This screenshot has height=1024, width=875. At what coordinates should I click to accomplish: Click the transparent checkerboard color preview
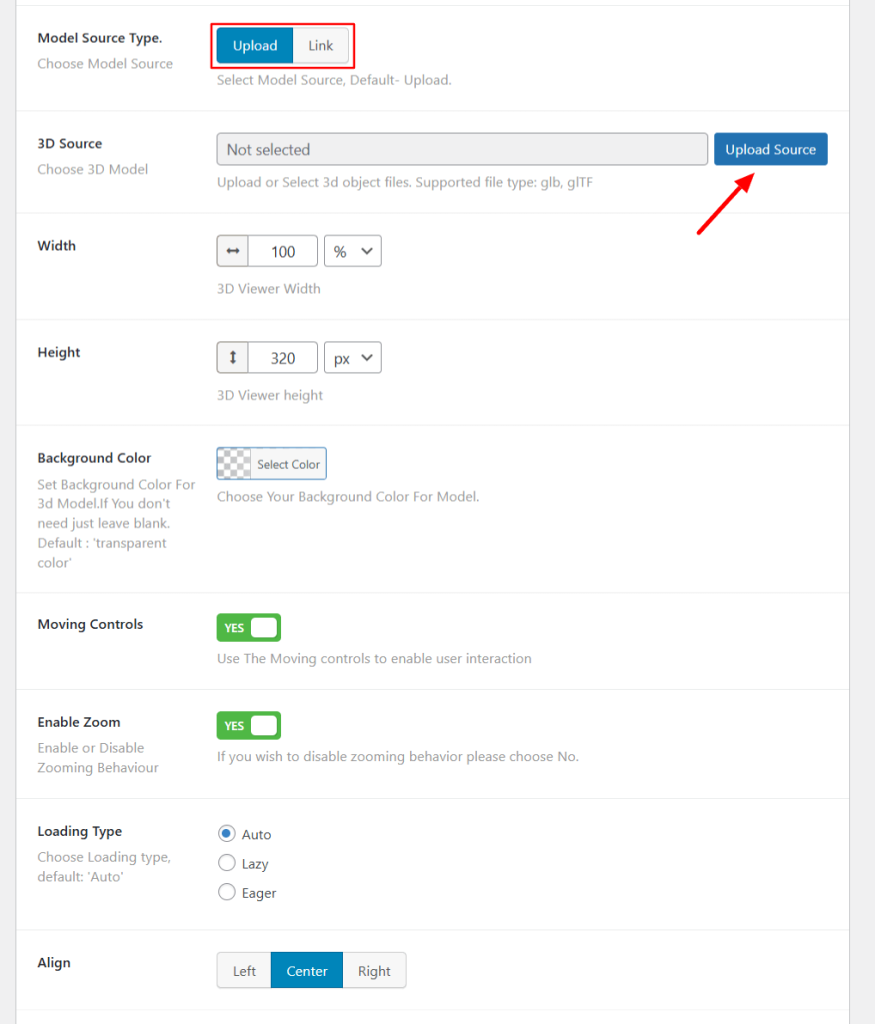tap(234, 463)
